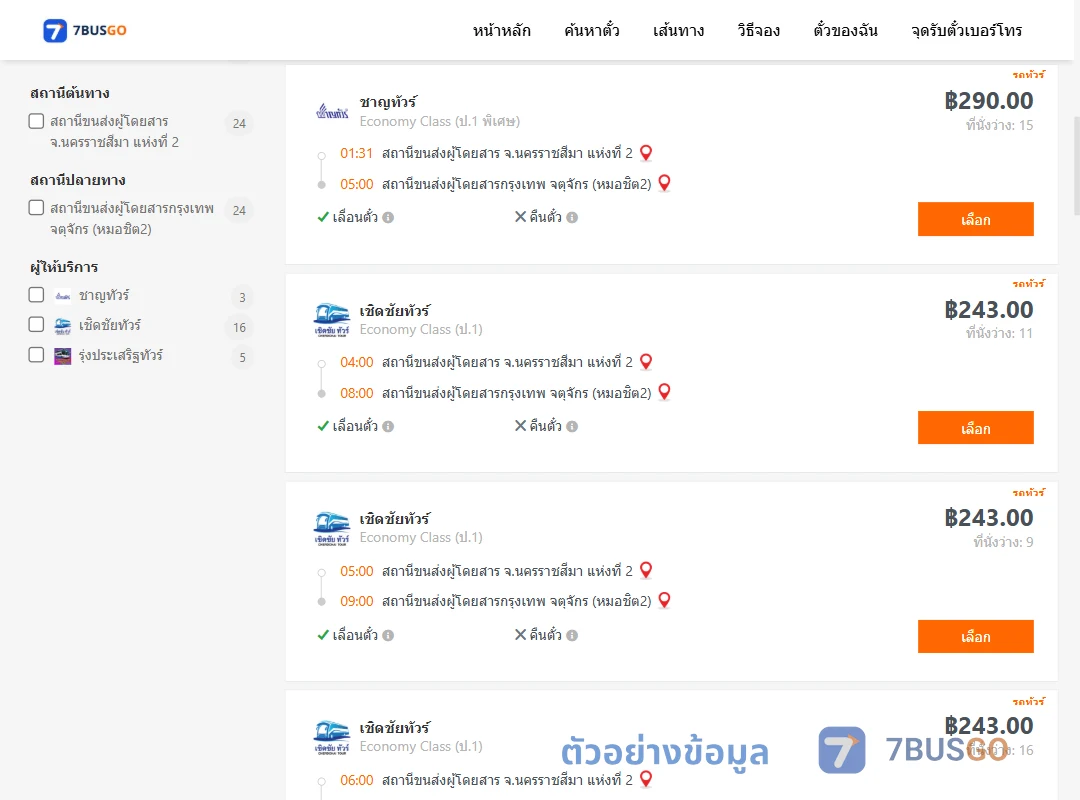Open map pin for 05:00 departure นครราชสีมา
1080x800 pixels.
(646, 570)
